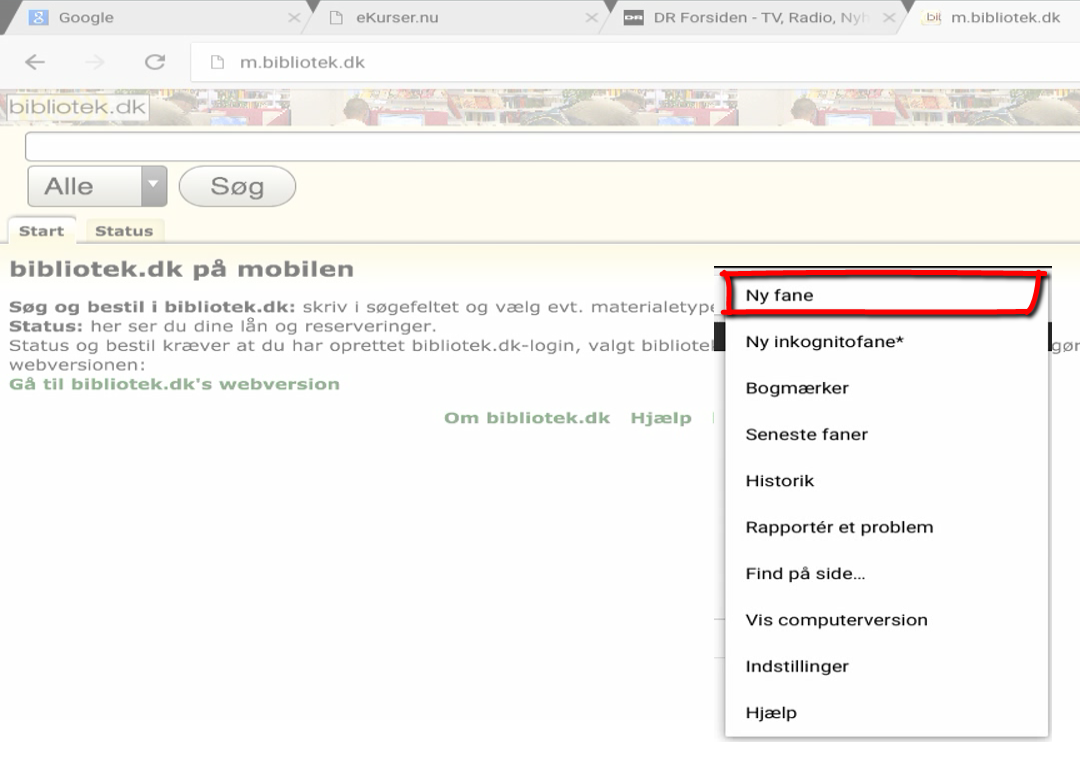Open the Status page tab
This screenshot has height=768, width=1080.
124,231
